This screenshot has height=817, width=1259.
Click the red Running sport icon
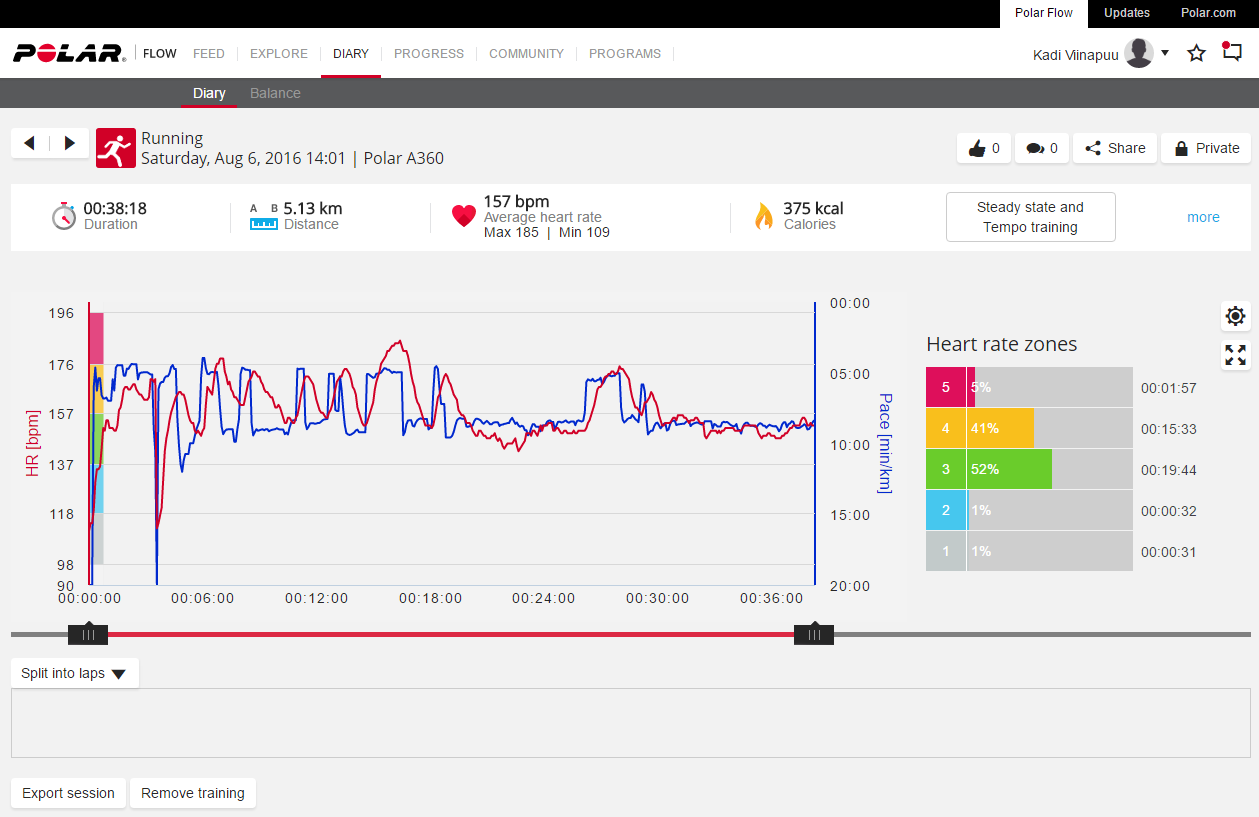click(115, 148)
